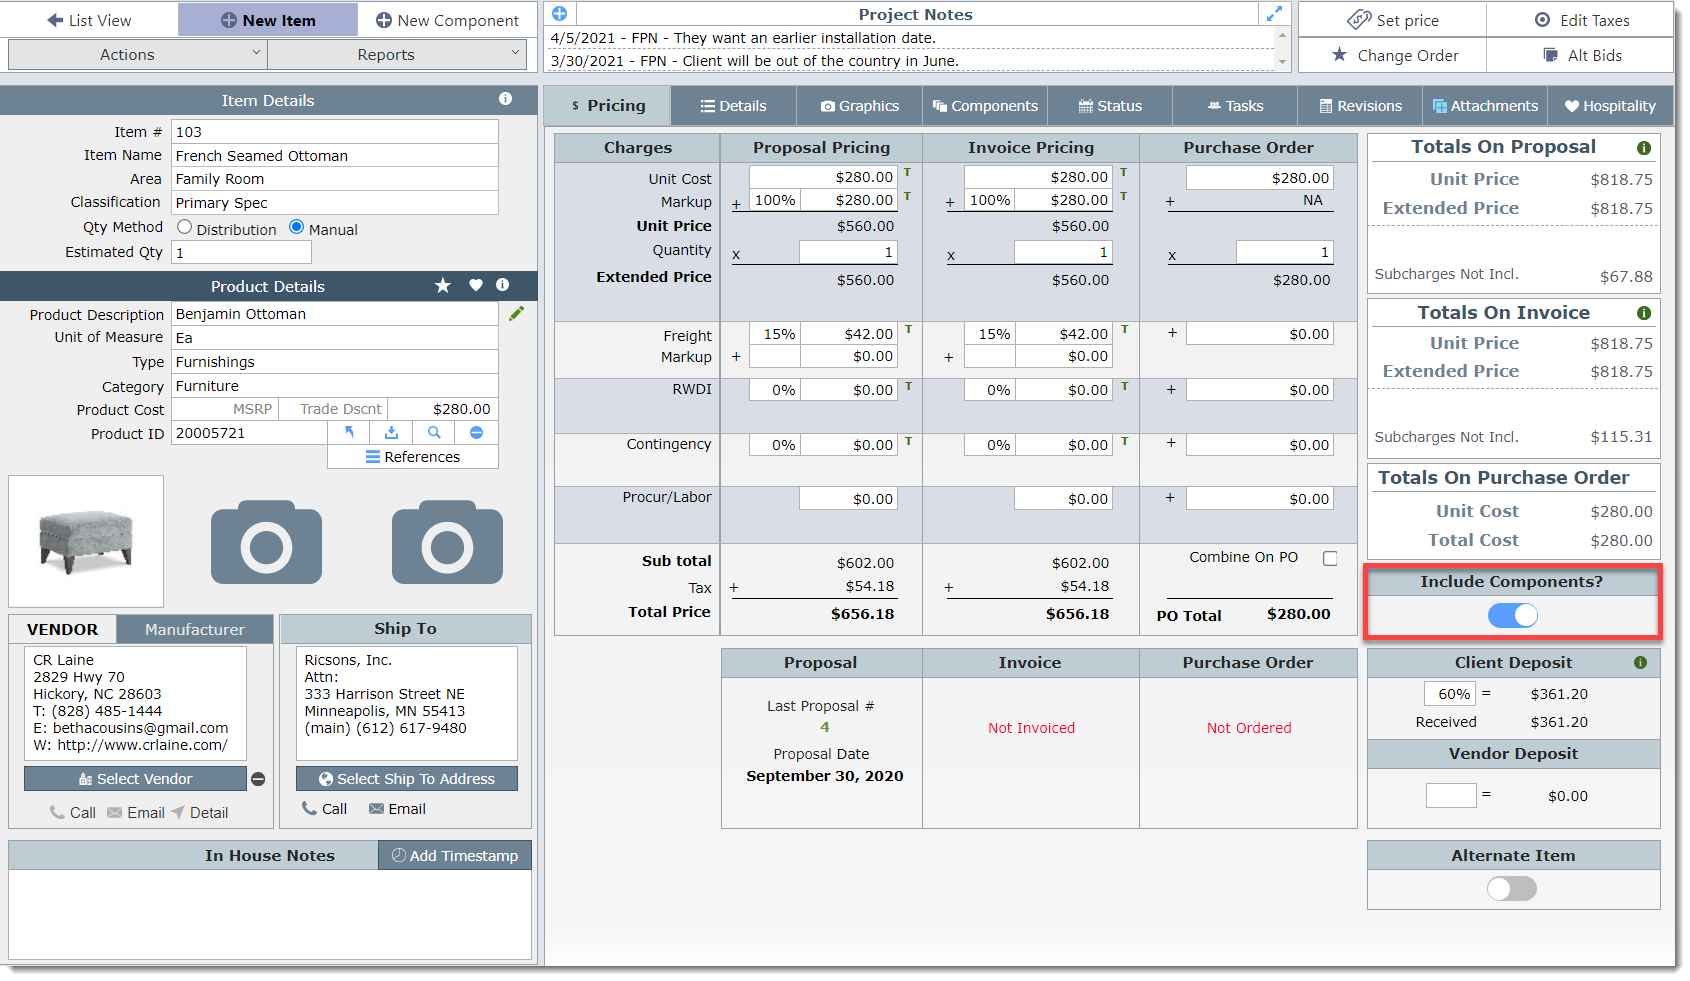
Task: Open Hospitality tab
Action: pos(1610,106)
